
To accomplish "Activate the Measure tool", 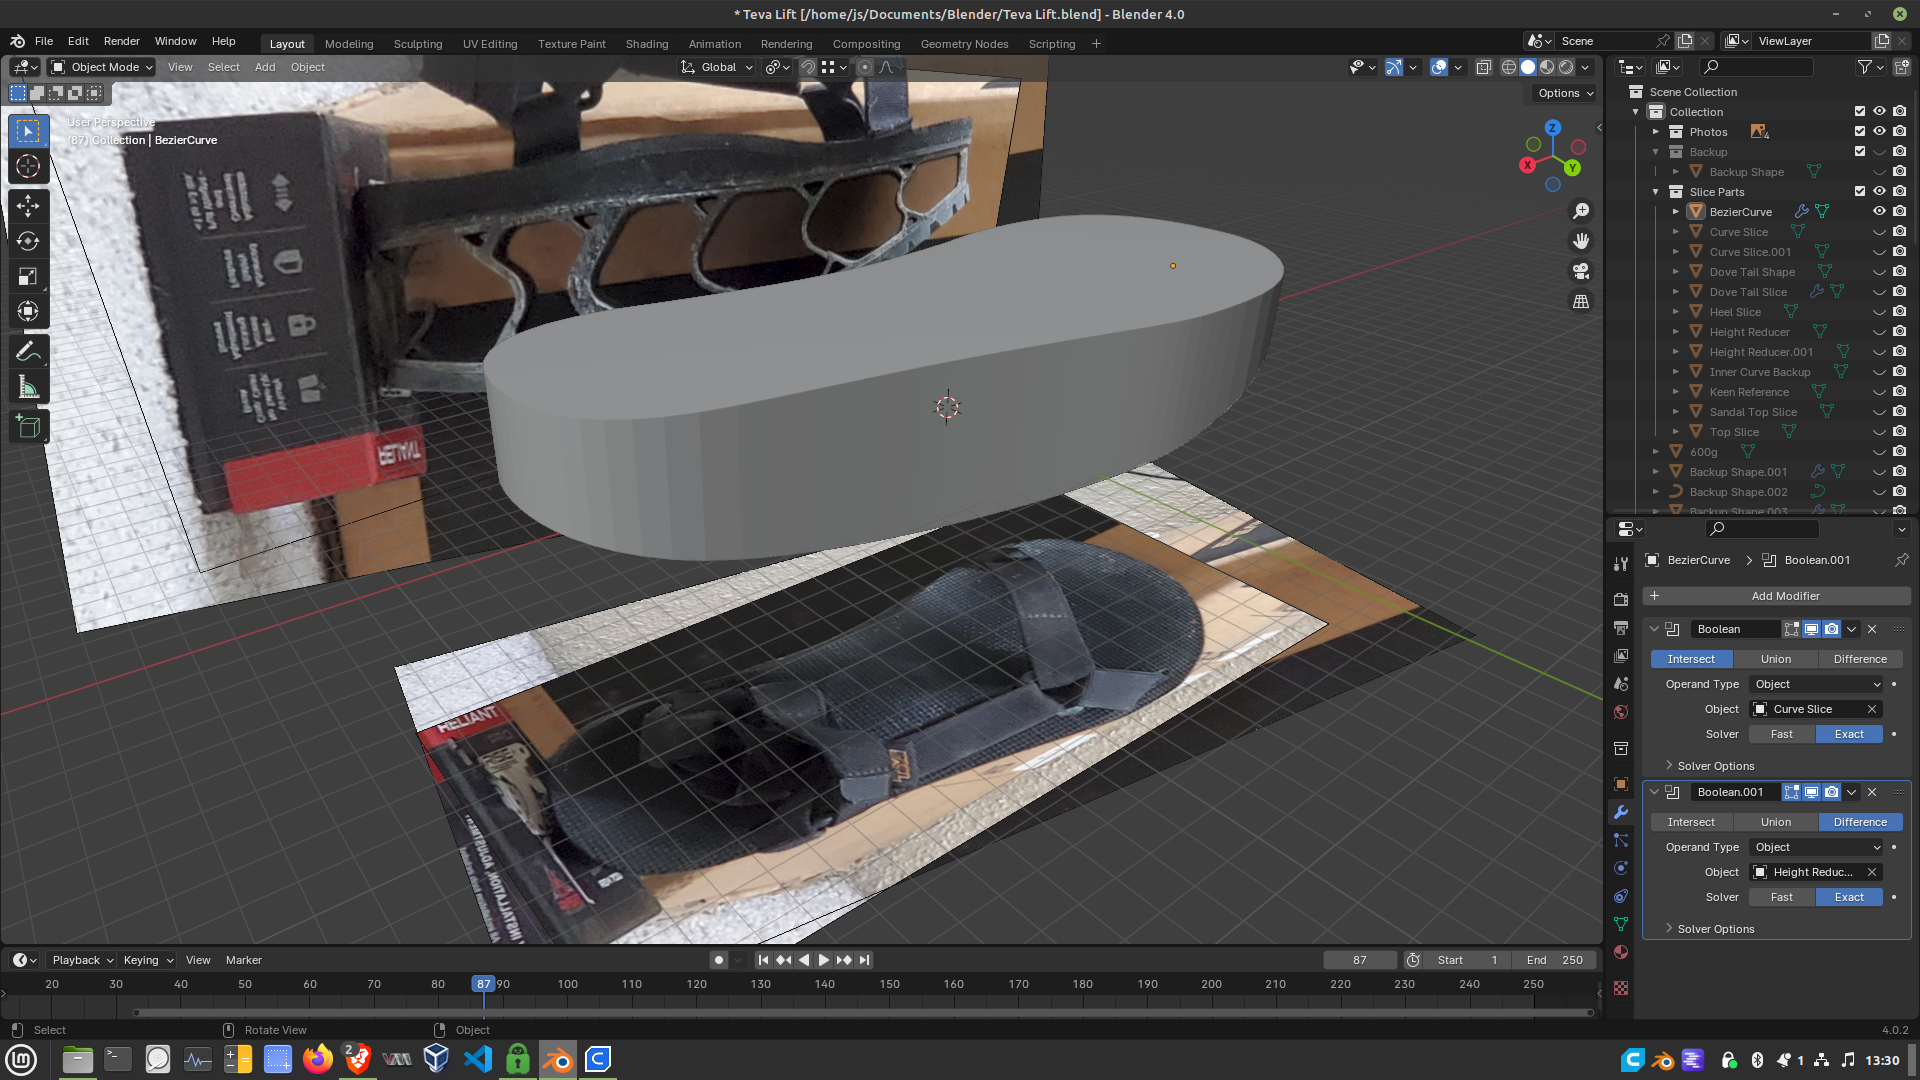I will (x=28, y=388).
